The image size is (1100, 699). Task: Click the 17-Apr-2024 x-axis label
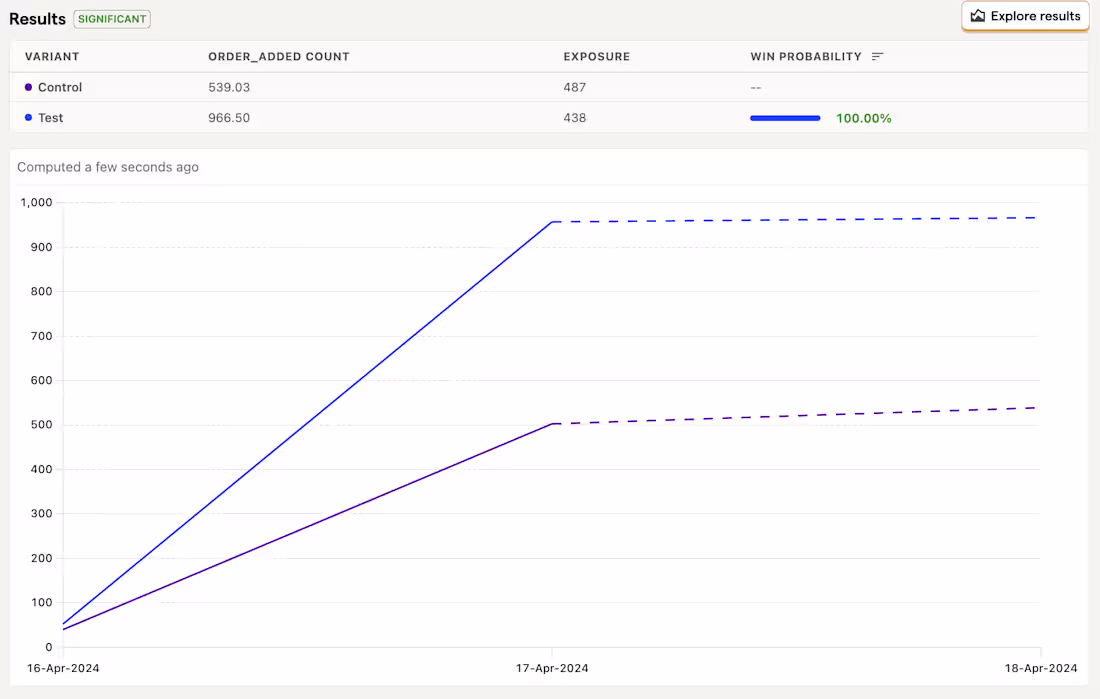pos(553,668)
